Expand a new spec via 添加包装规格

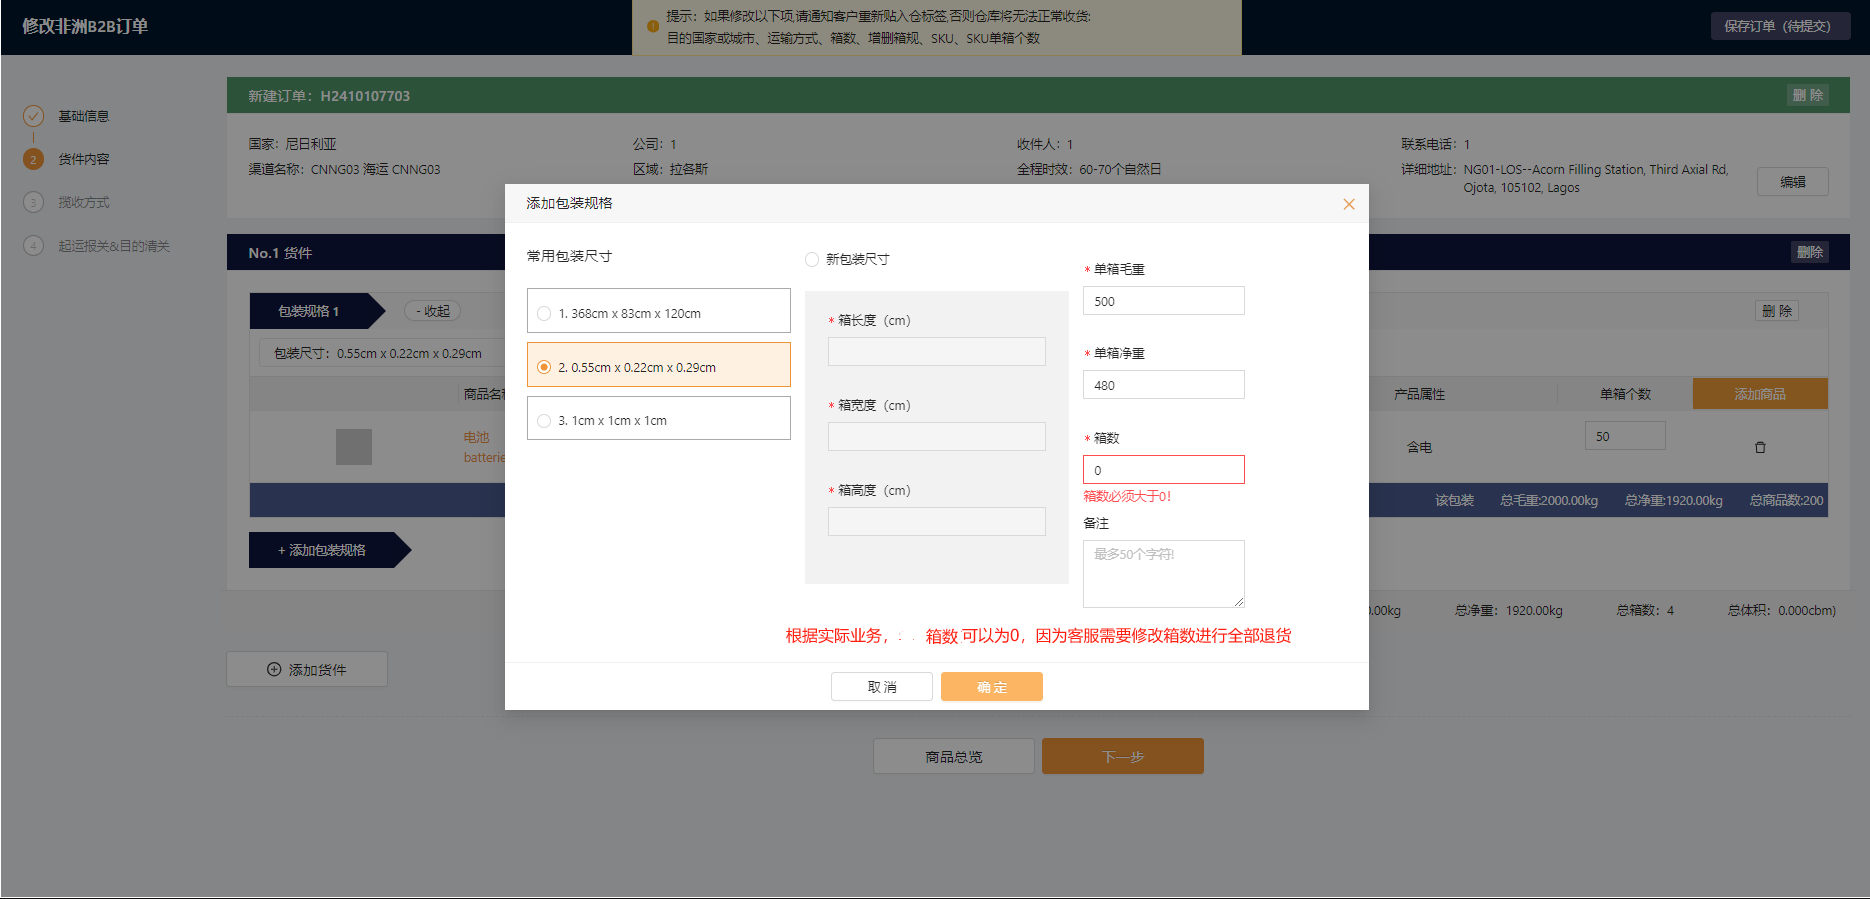click(x=322, y=550)
